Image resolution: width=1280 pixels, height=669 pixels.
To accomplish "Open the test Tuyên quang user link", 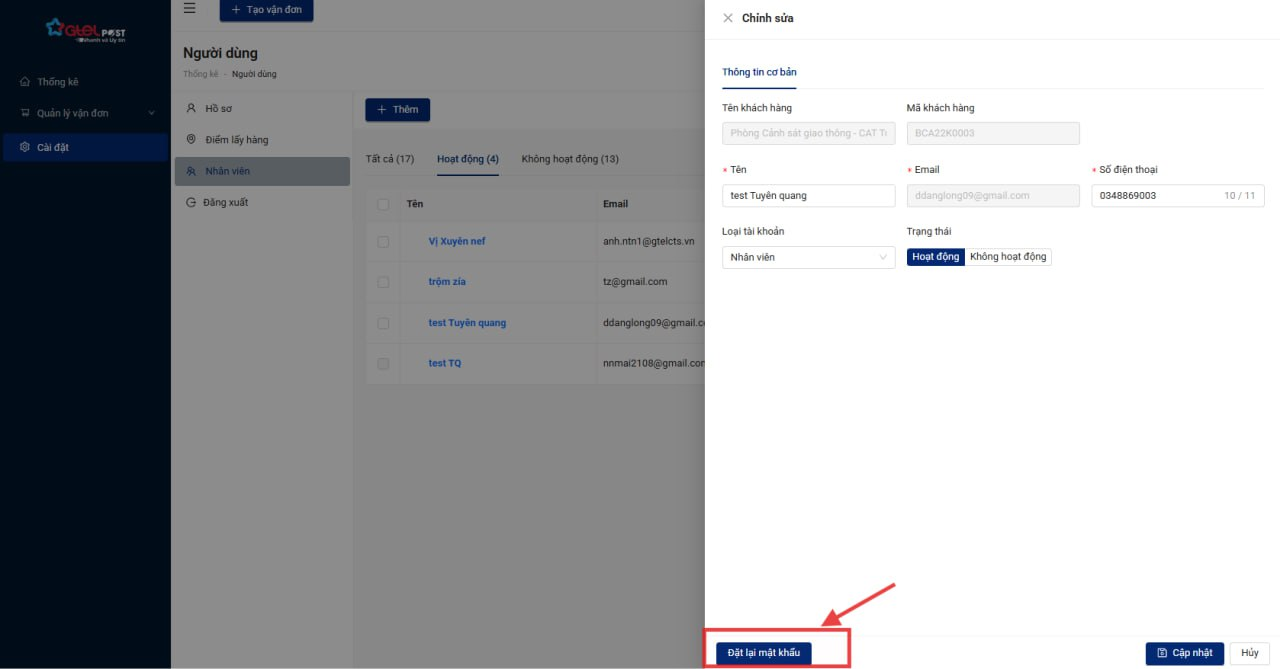I will 467,323.
